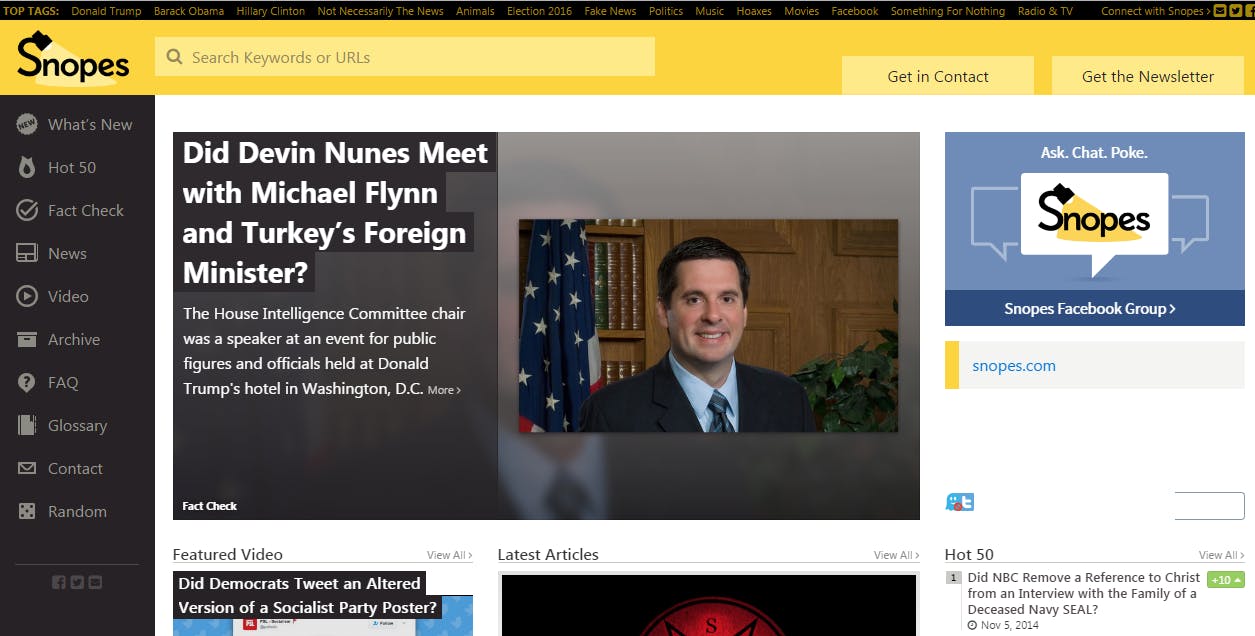Screen dimensions: 1255x636
Task: Open the Connect with Snopes link
Action: tap(1156, 11)
